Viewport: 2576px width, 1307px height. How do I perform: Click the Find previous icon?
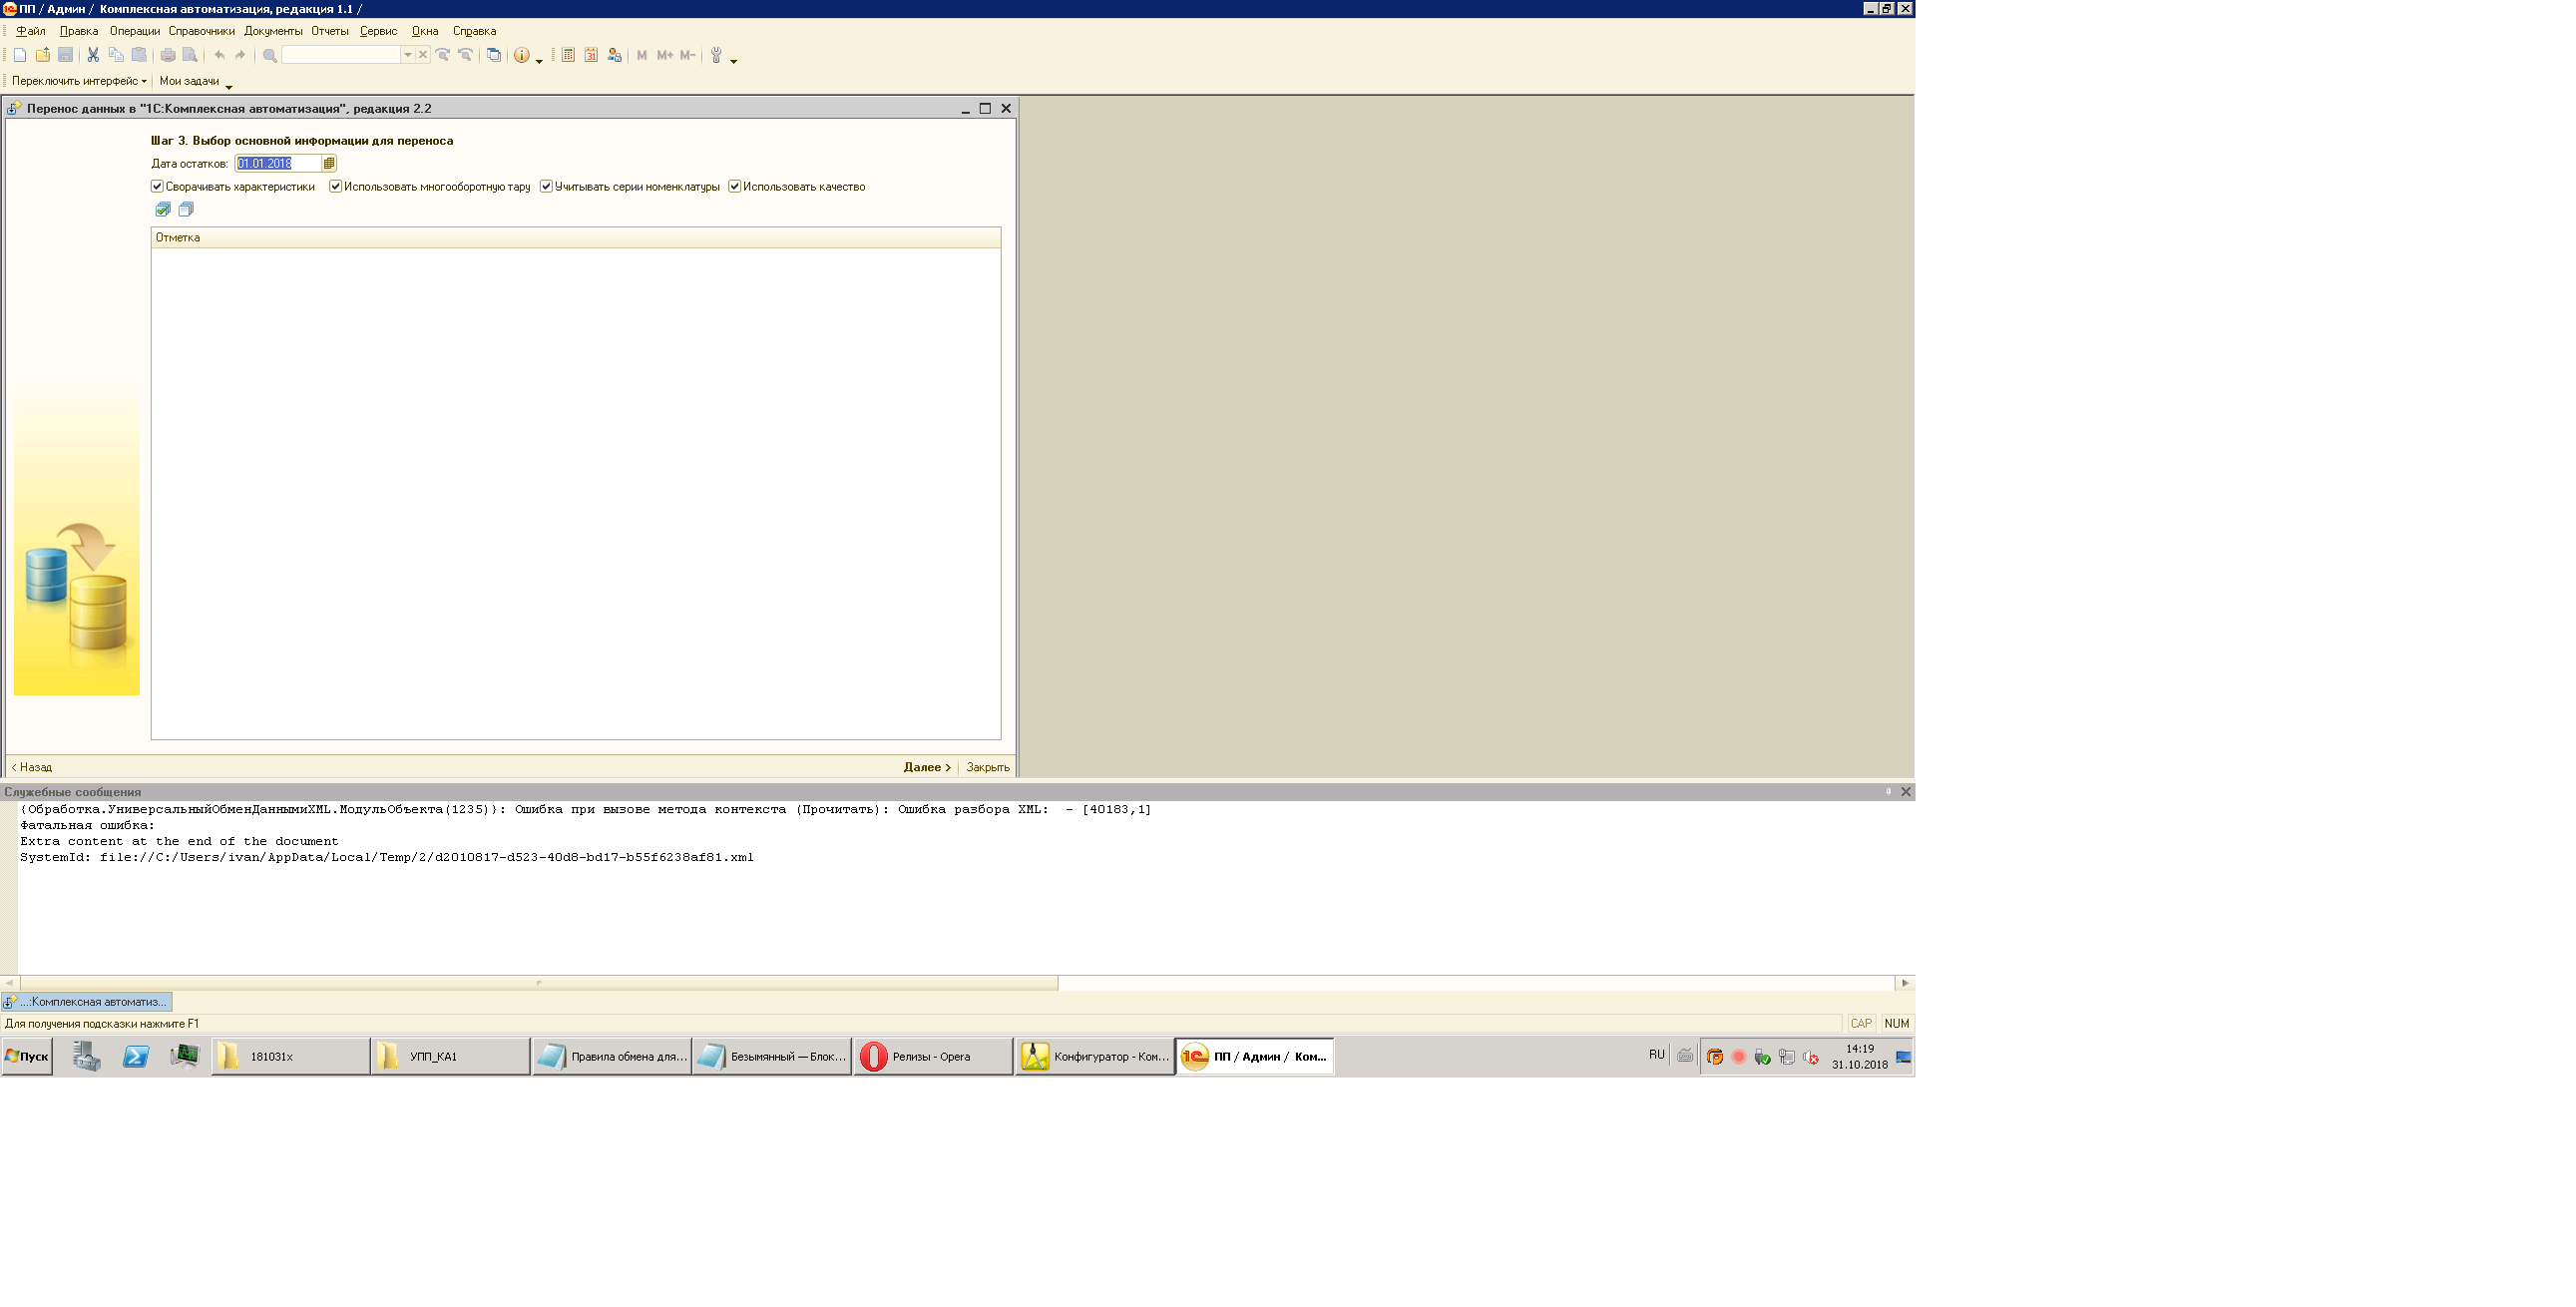pyautogui.click(x=465, y=55)
